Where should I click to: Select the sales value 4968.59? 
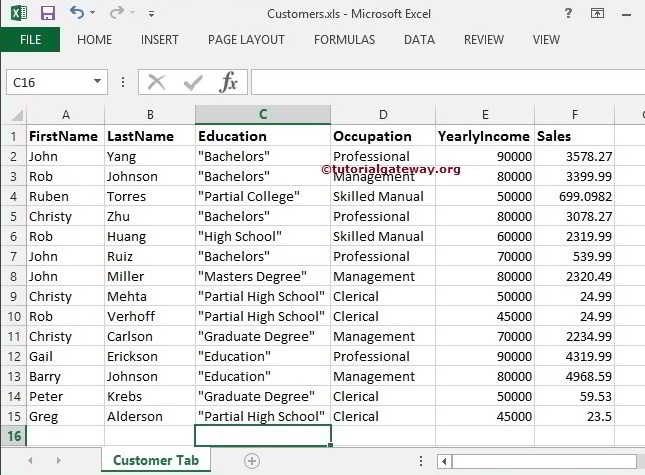point(575,376)
